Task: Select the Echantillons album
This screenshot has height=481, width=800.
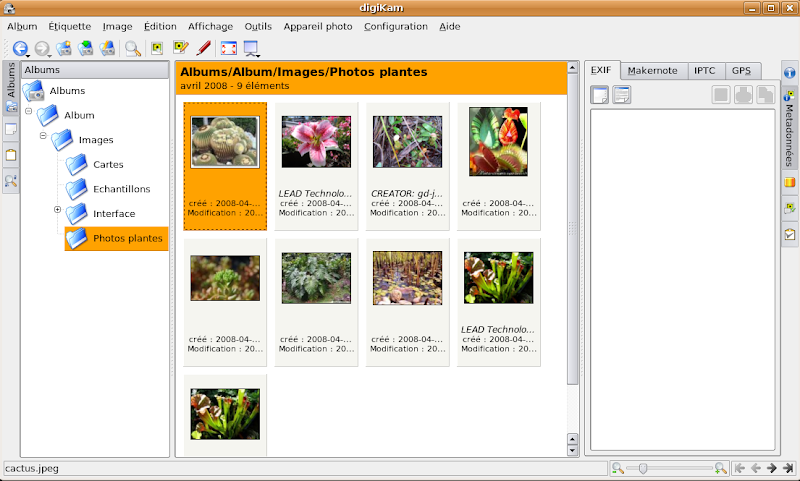Action: pyautogui.click(x=121, y=189)
